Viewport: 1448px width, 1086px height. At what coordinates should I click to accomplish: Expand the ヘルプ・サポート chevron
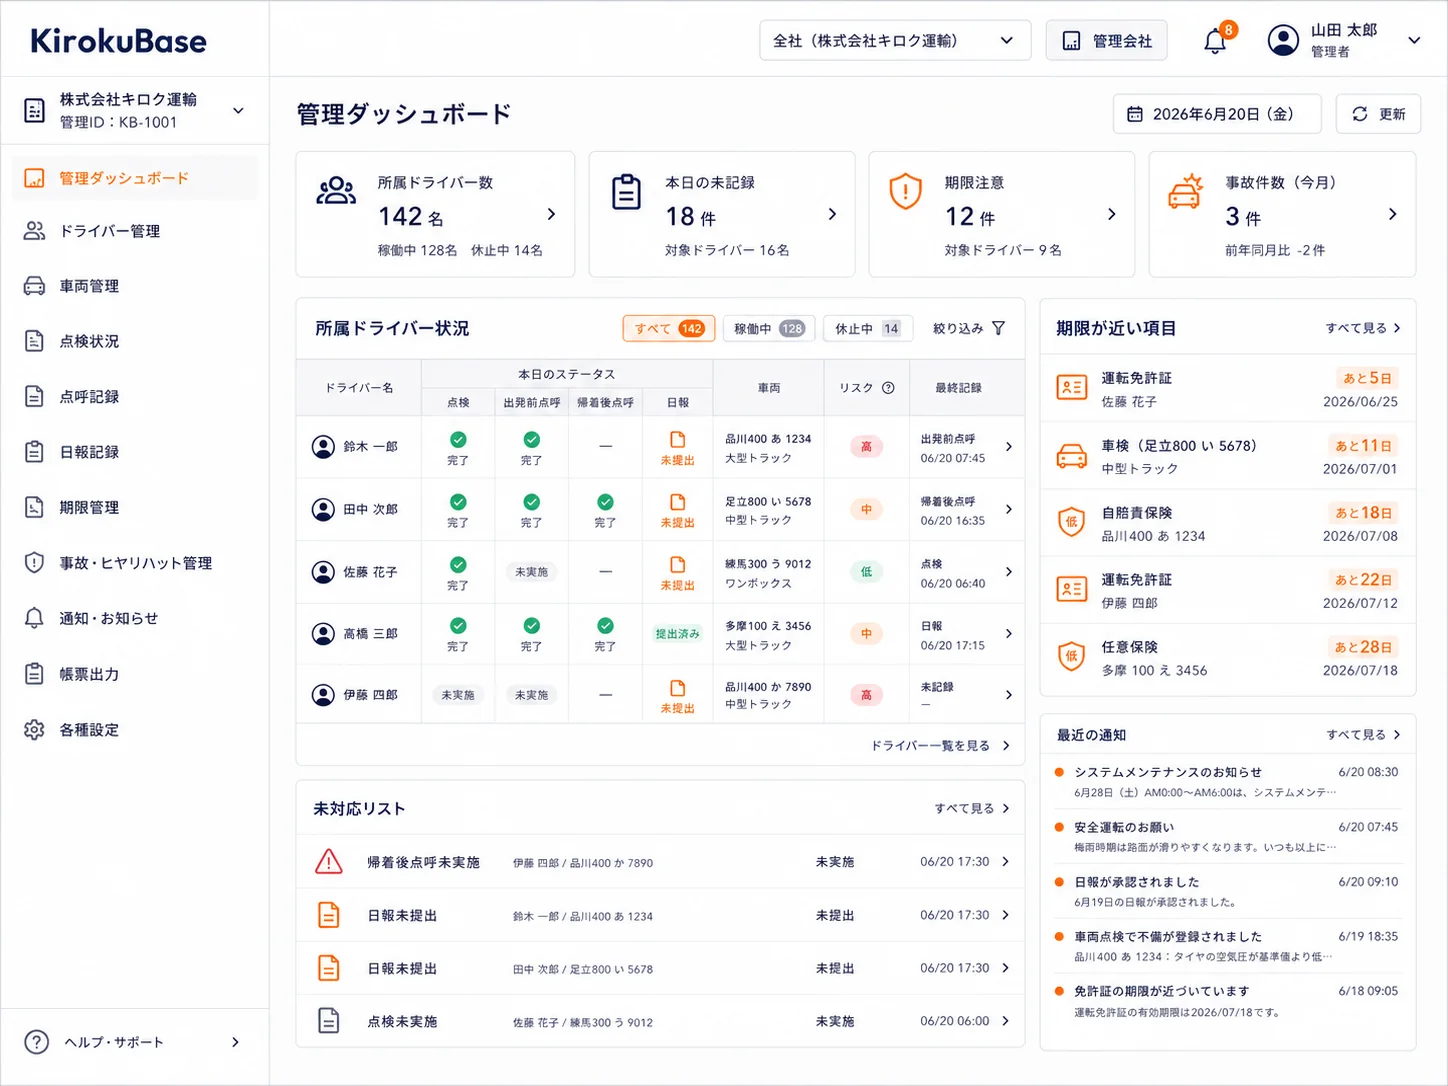point(235,1042)
